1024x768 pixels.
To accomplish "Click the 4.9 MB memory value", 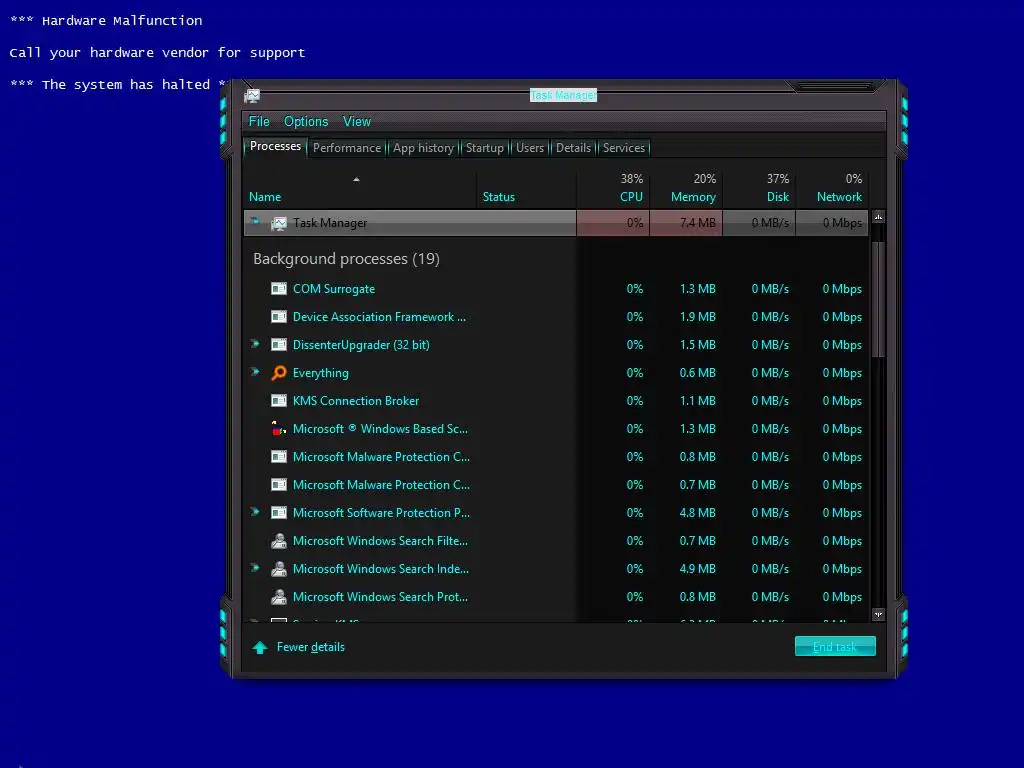I will point(697,569).
